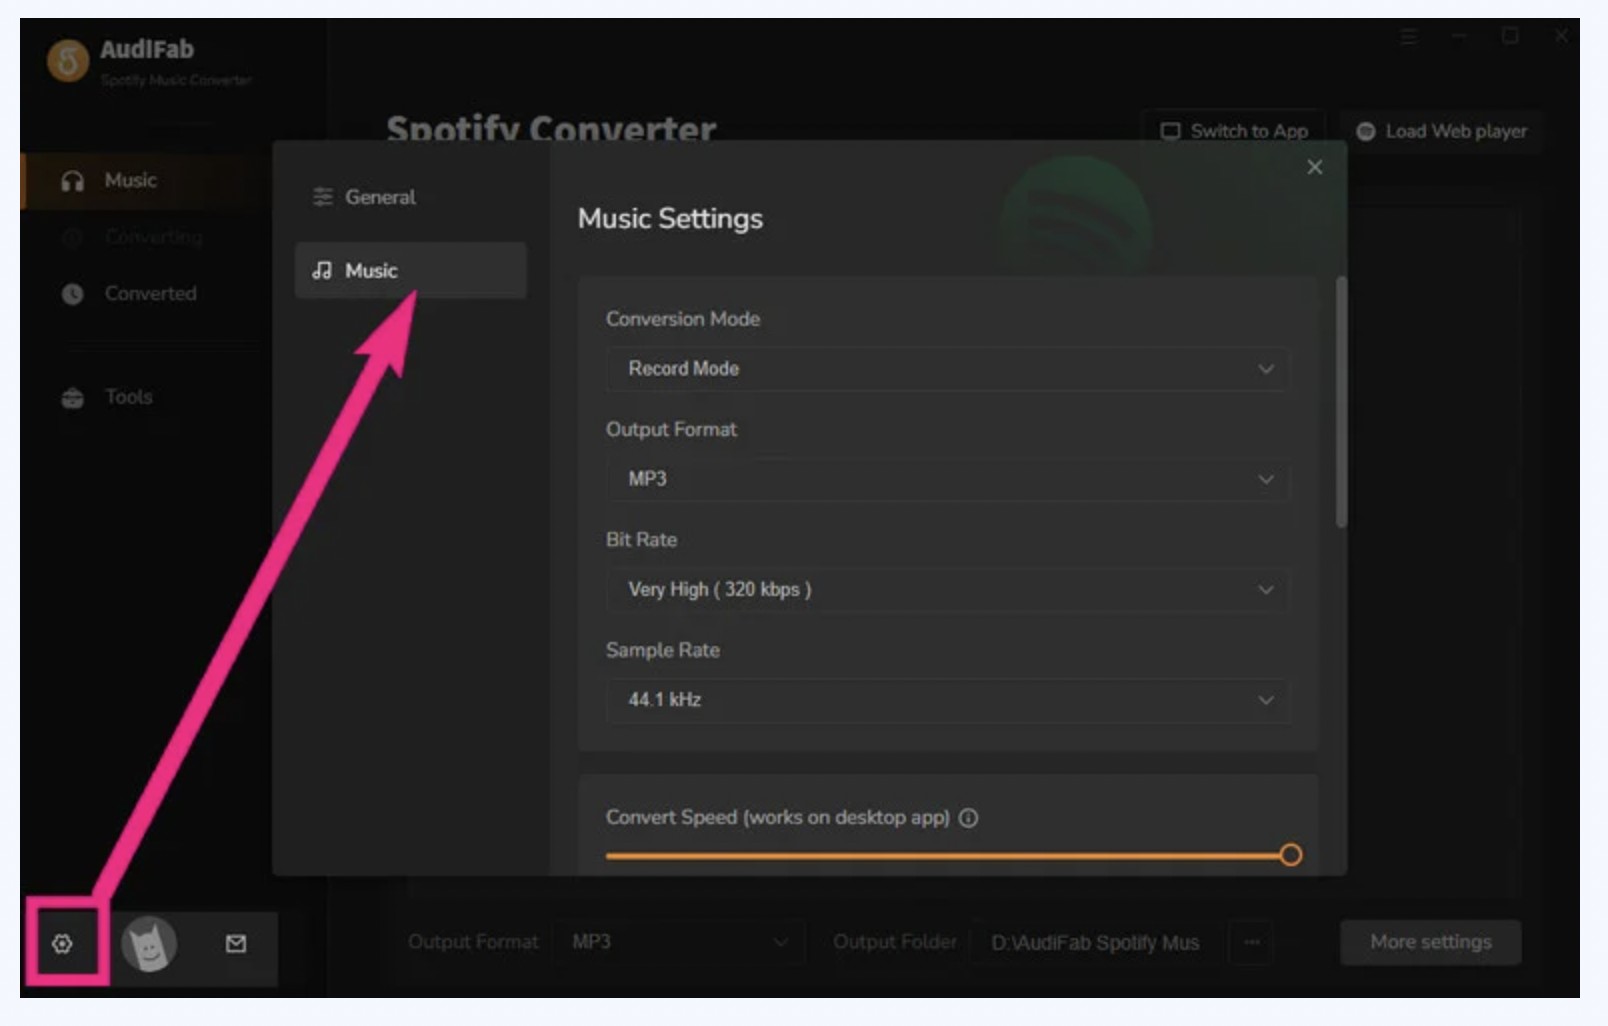Click the Output Folder path field
Image resolution: width=1608 pixels, height=1026 pixels.
click(x=1097, y=942)
